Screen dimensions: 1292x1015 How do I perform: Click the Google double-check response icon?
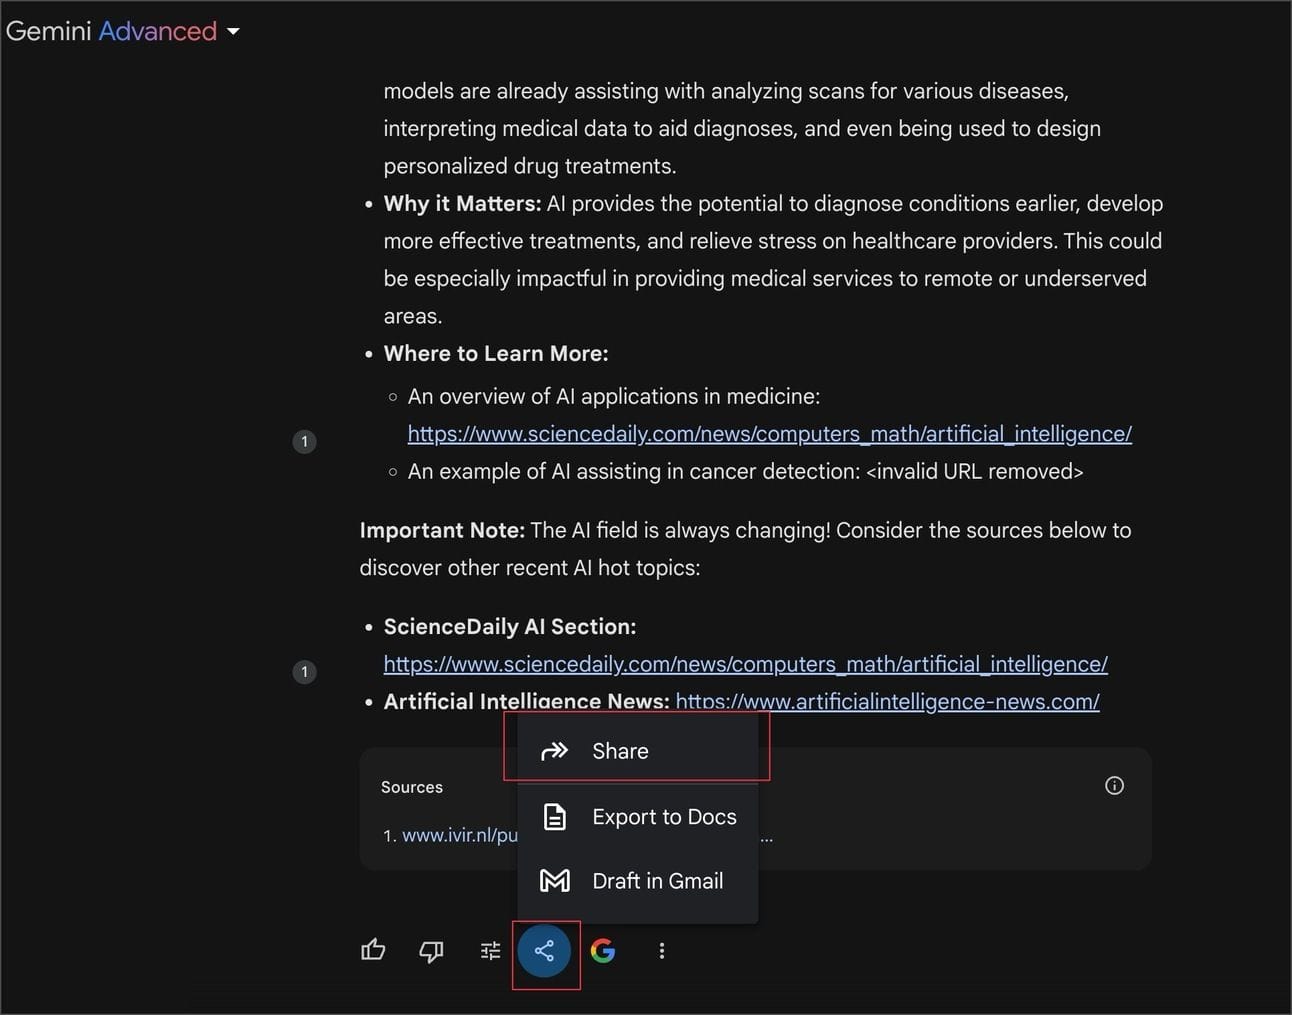pos(603,950)
